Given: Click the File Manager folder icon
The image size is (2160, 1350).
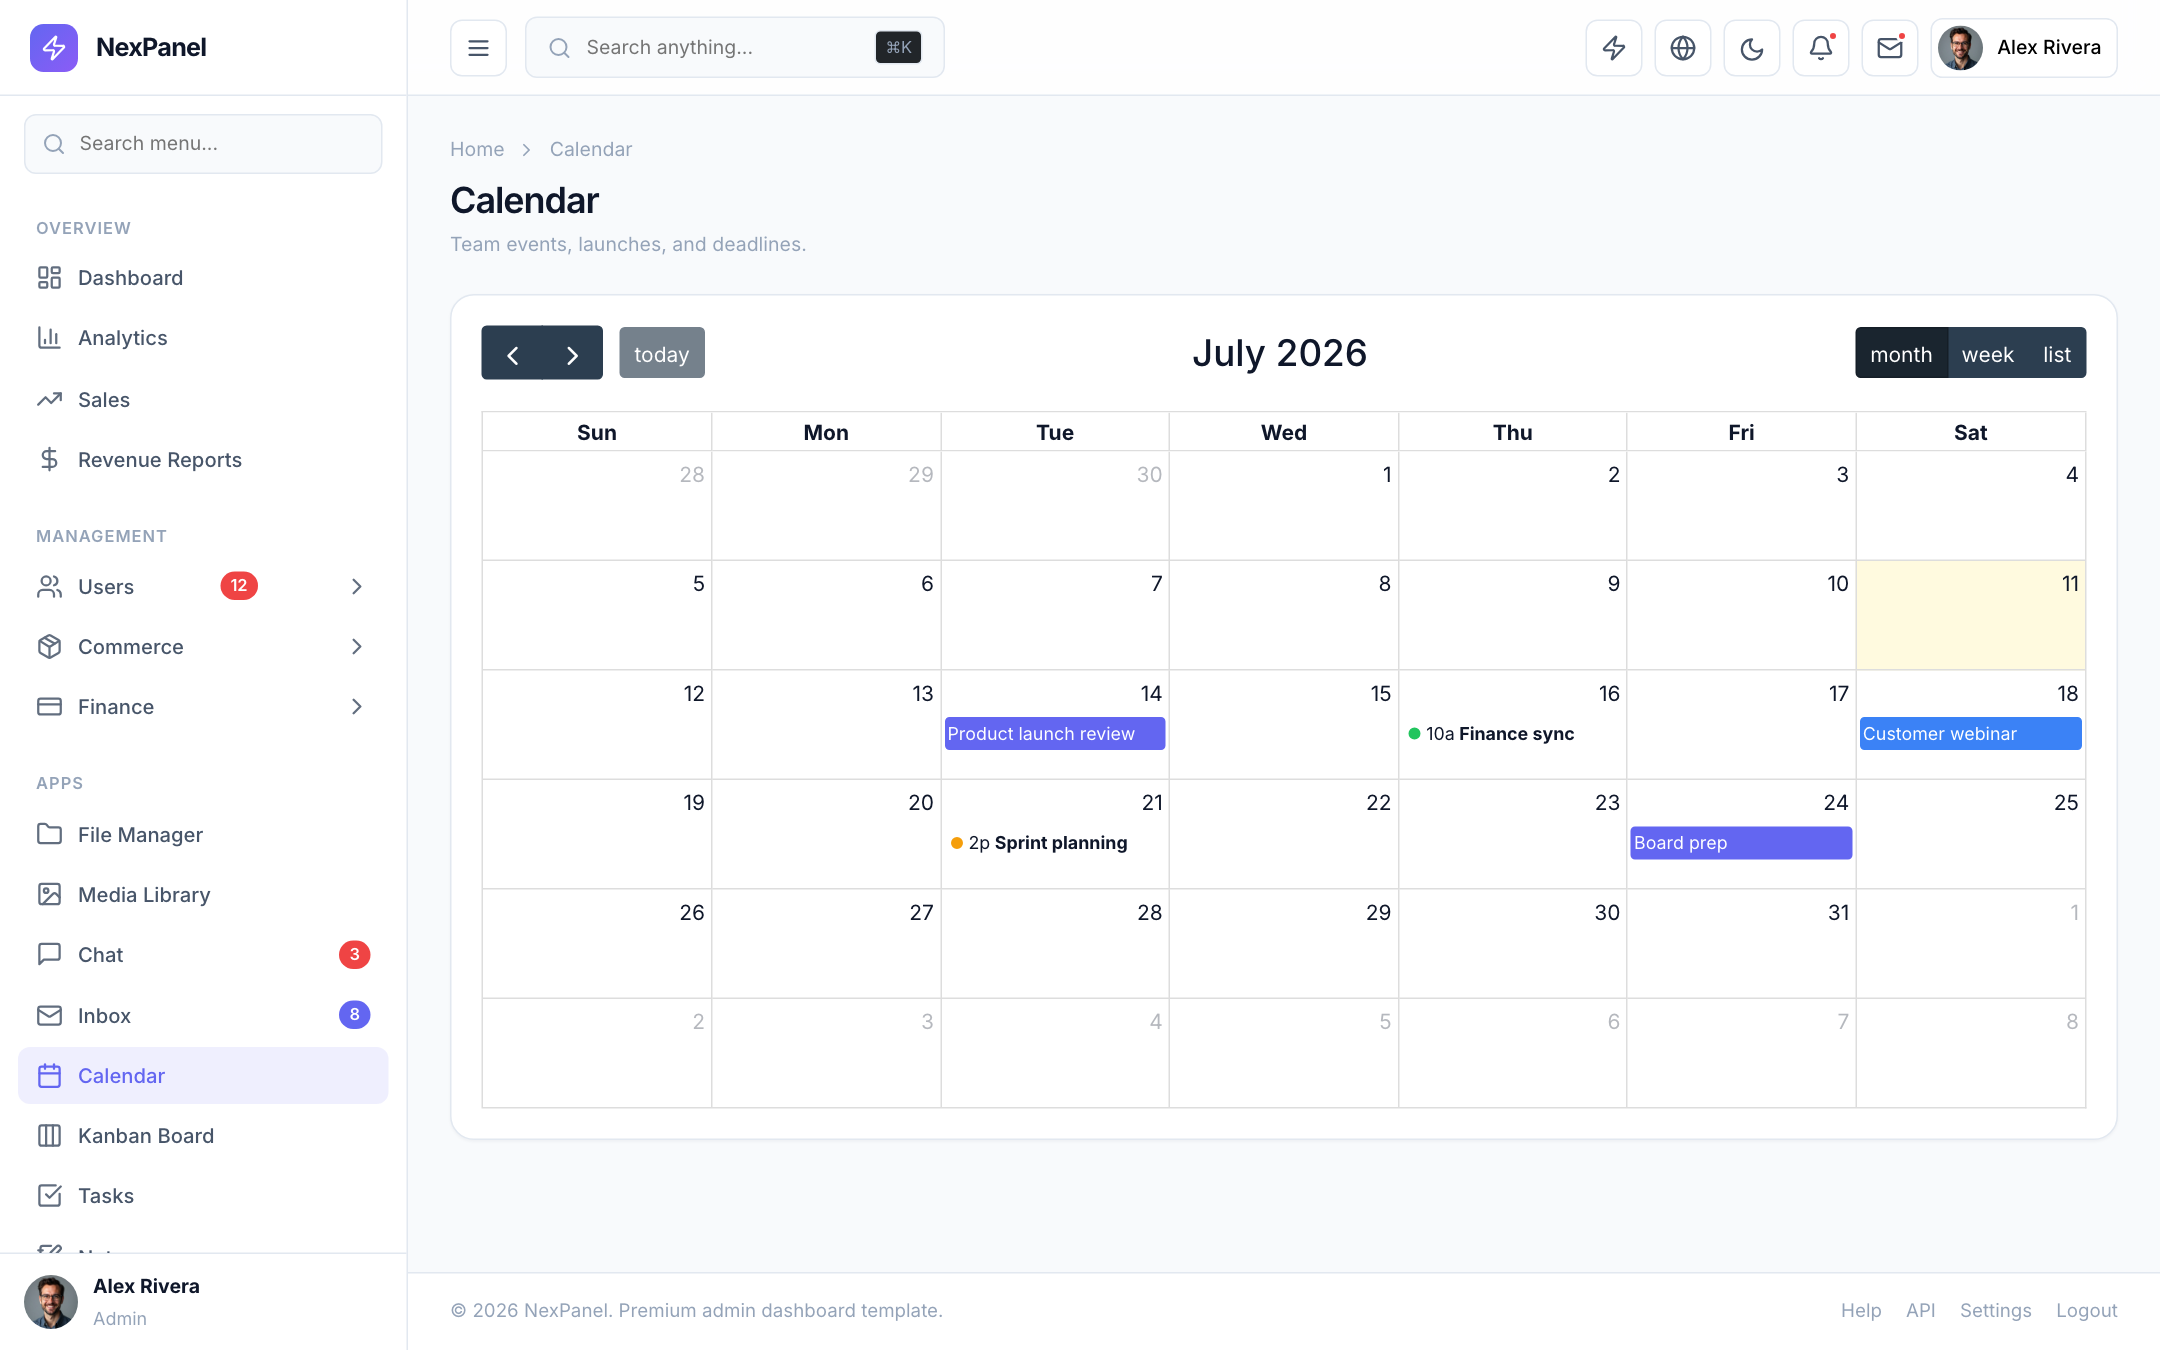Looking at the screenshot, I should [49, 834].
